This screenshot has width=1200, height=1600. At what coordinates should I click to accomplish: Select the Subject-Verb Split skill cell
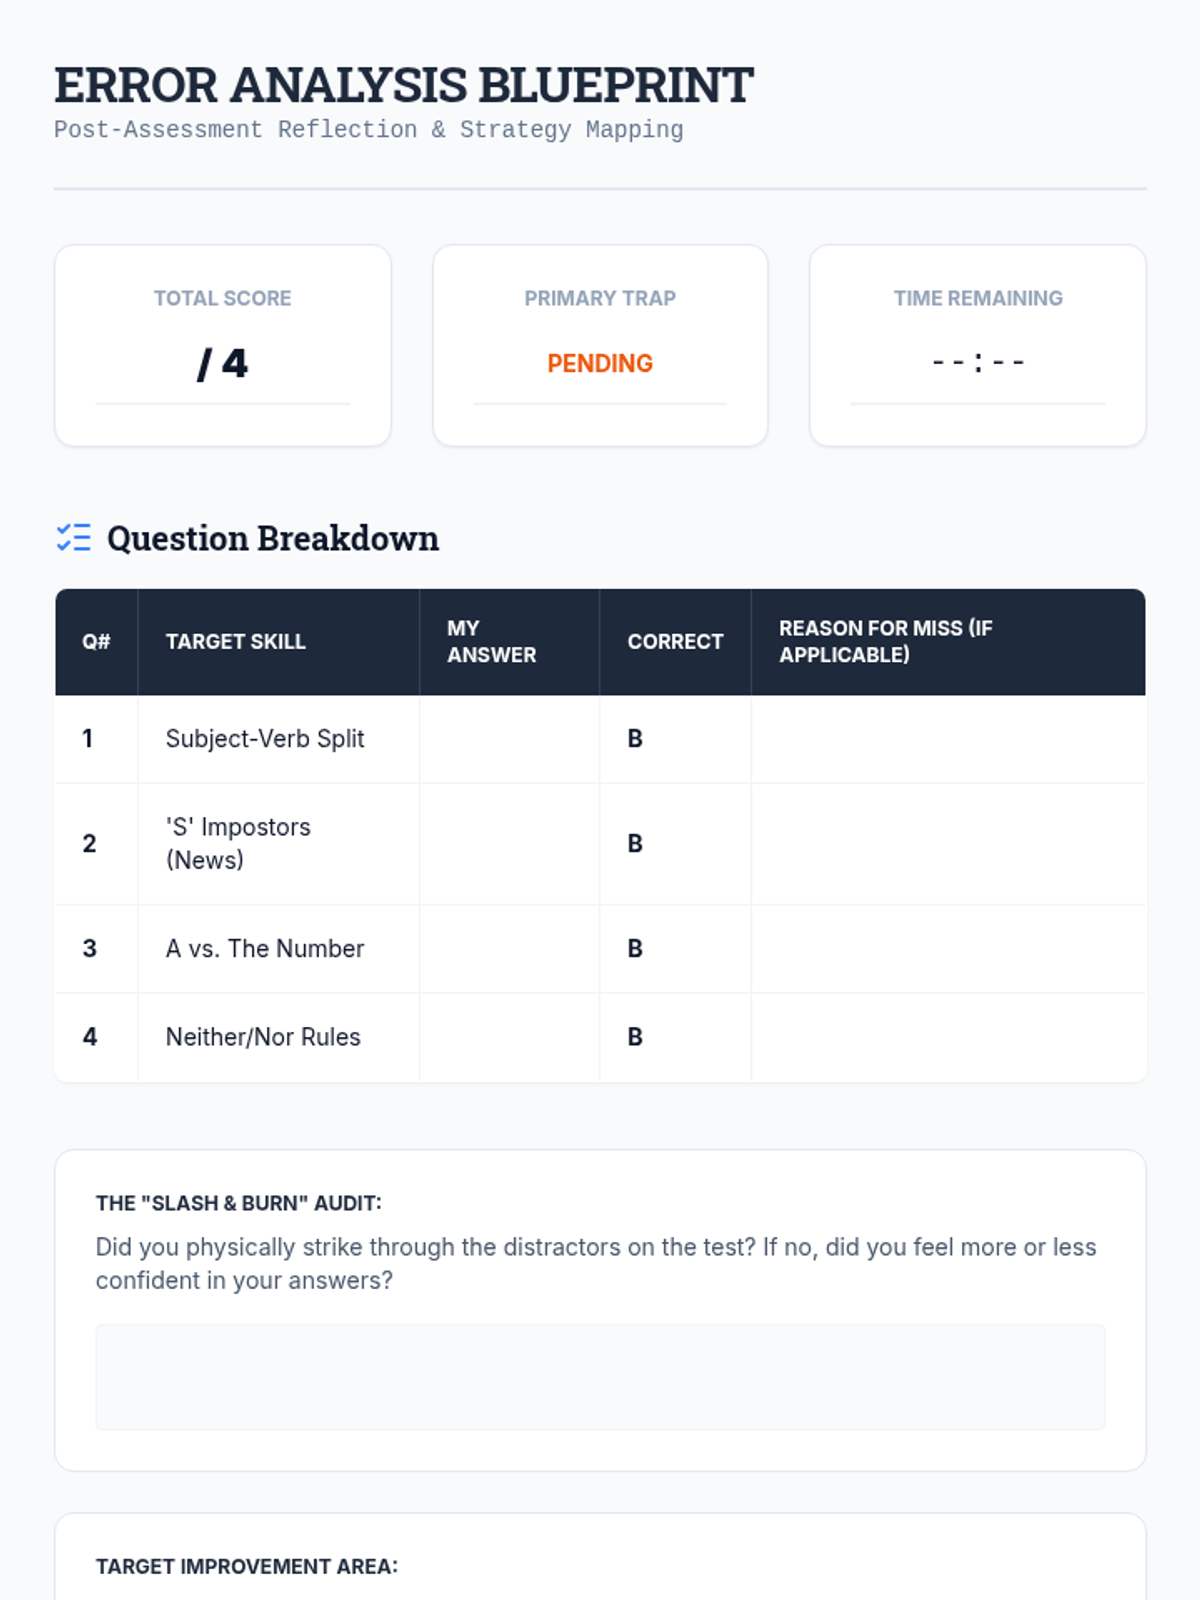pyautogui.click(x=265, y=739)
